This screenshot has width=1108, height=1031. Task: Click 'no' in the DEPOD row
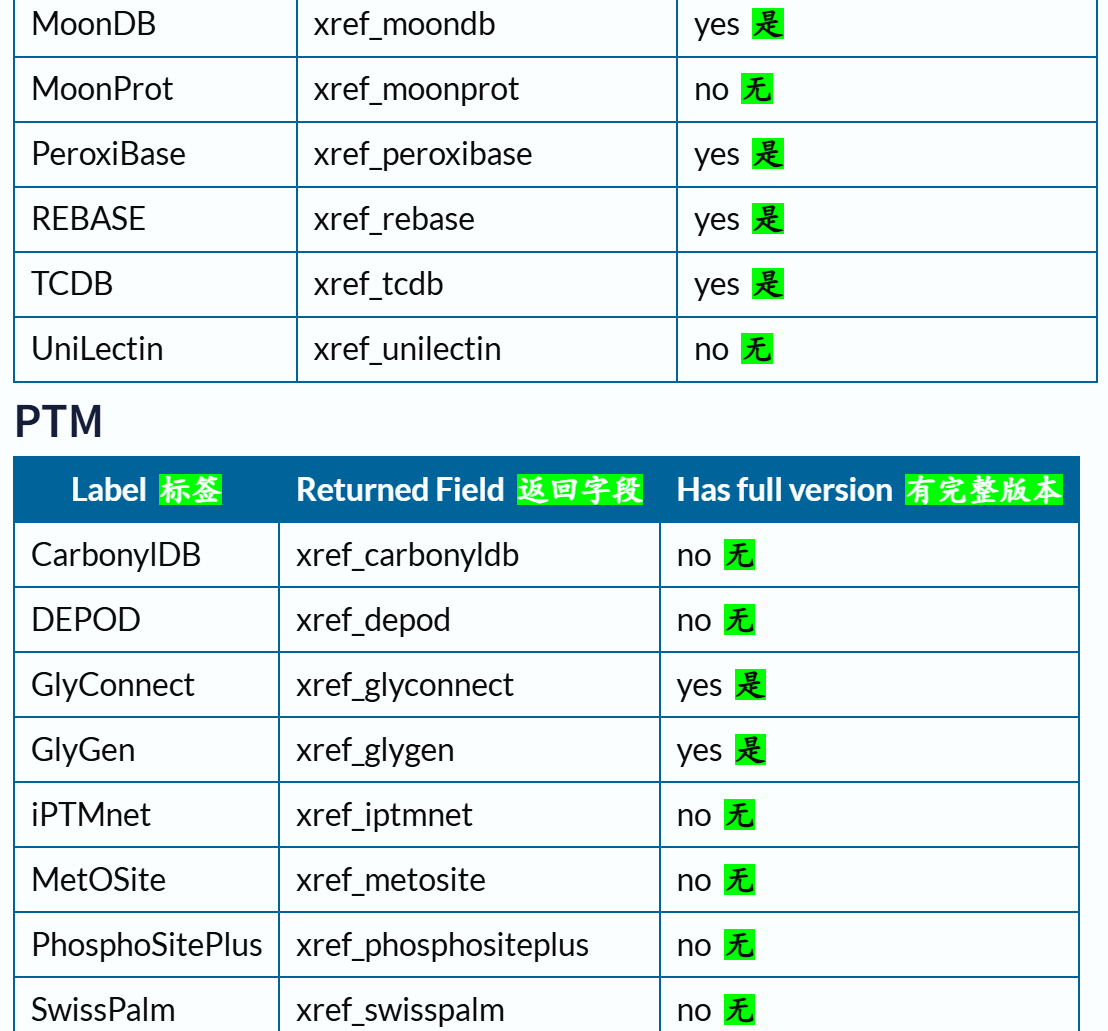click(694, 622)
